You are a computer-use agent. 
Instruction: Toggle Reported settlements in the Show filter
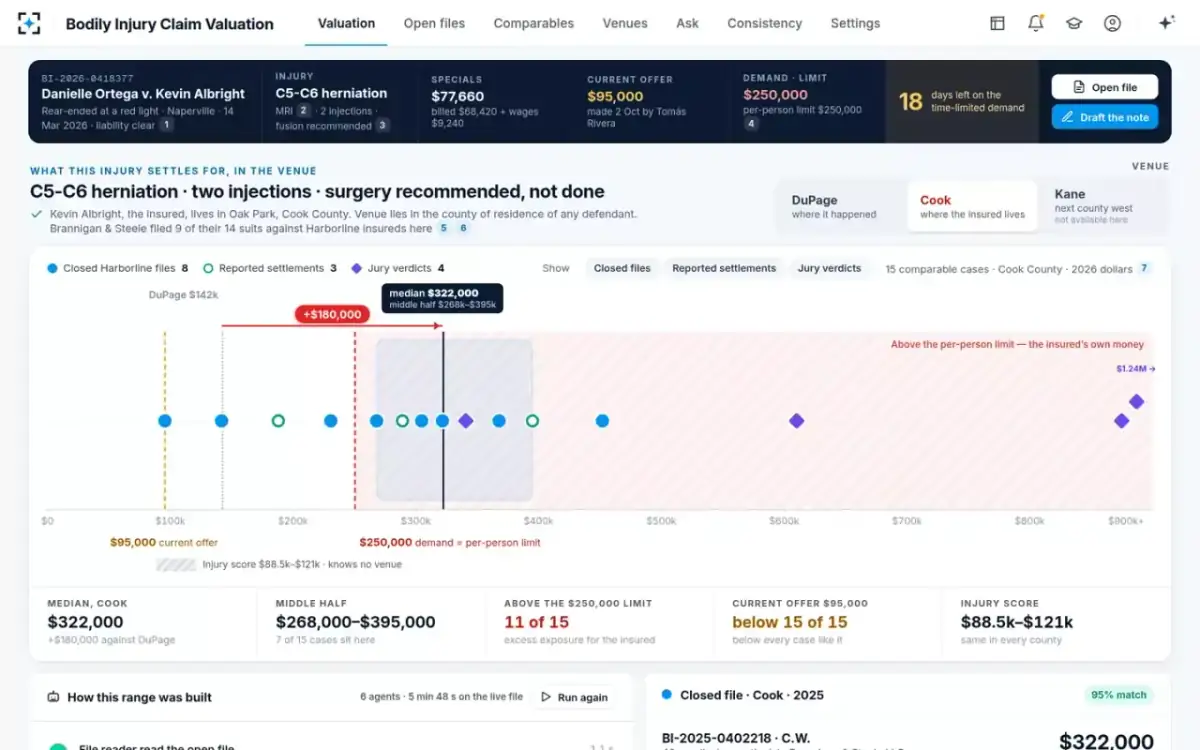(724, 268)
